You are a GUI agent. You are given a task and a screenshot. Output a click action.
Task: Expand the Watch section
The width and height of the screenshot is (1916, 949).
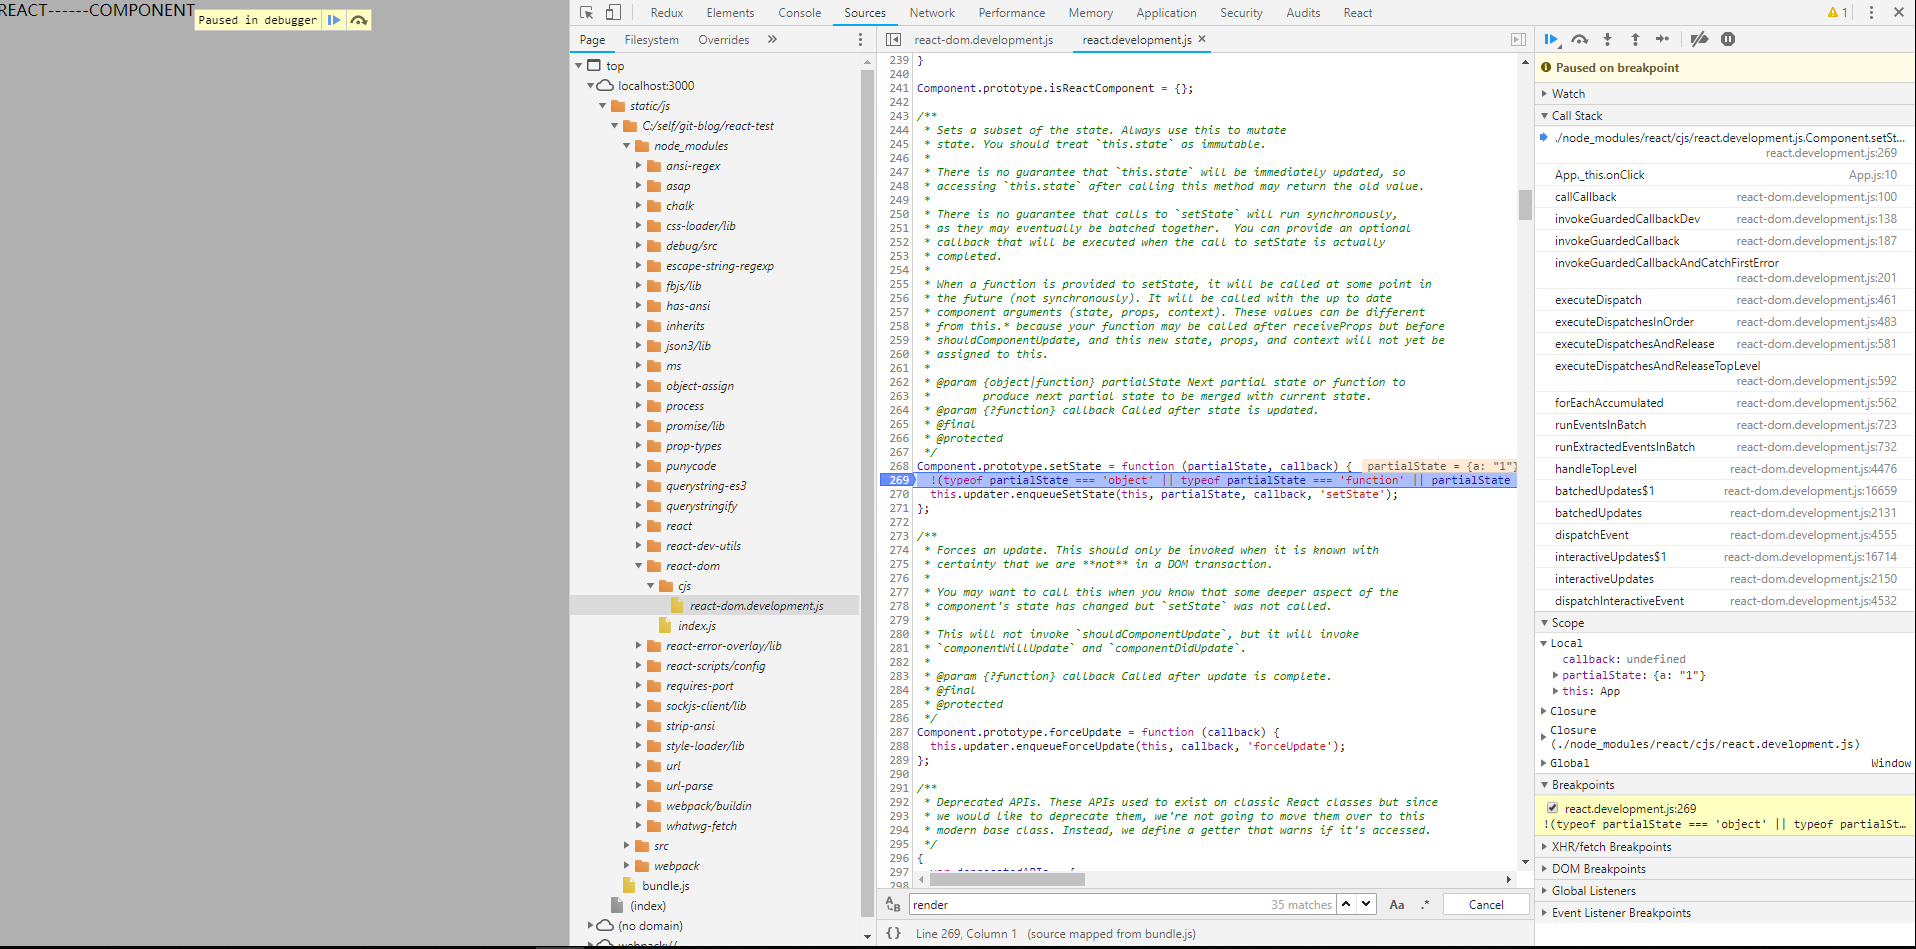point(1568,94)
